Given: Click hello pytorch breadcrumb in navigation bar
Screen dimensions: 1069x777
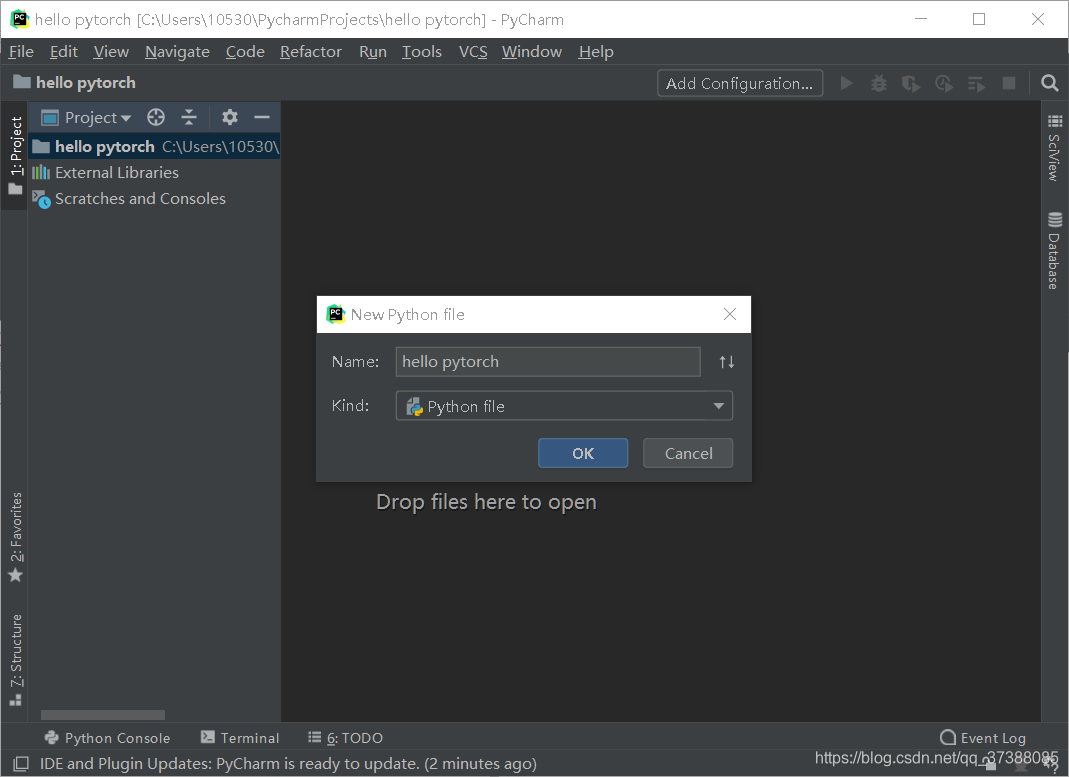Looking at the screenshot, I should 74,82.
